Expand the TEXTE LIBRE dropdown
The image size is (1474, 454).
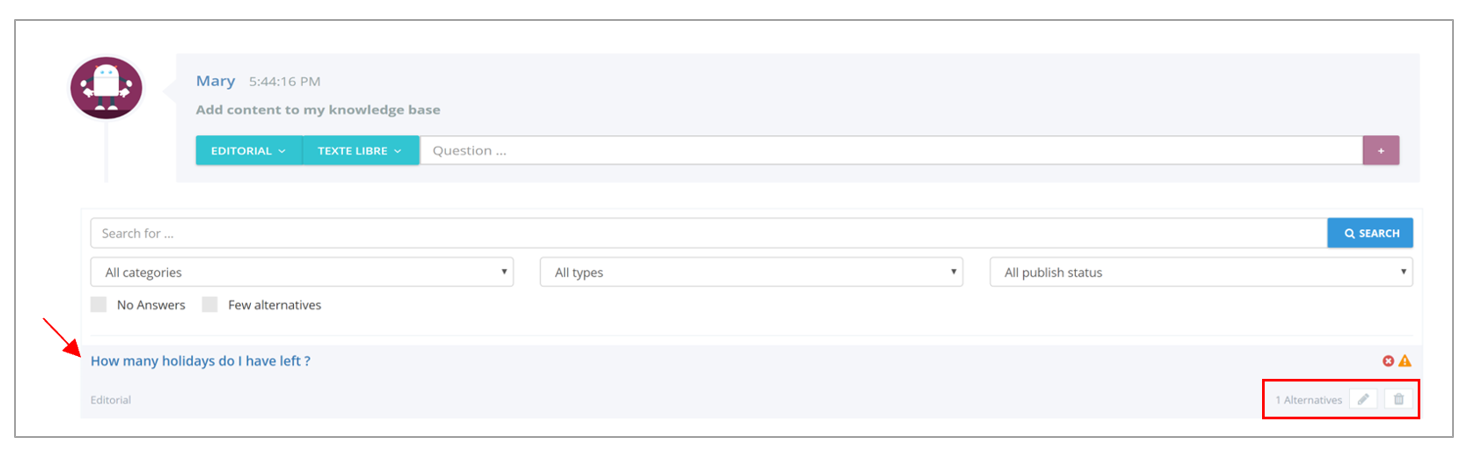click(x=360, y=151)
